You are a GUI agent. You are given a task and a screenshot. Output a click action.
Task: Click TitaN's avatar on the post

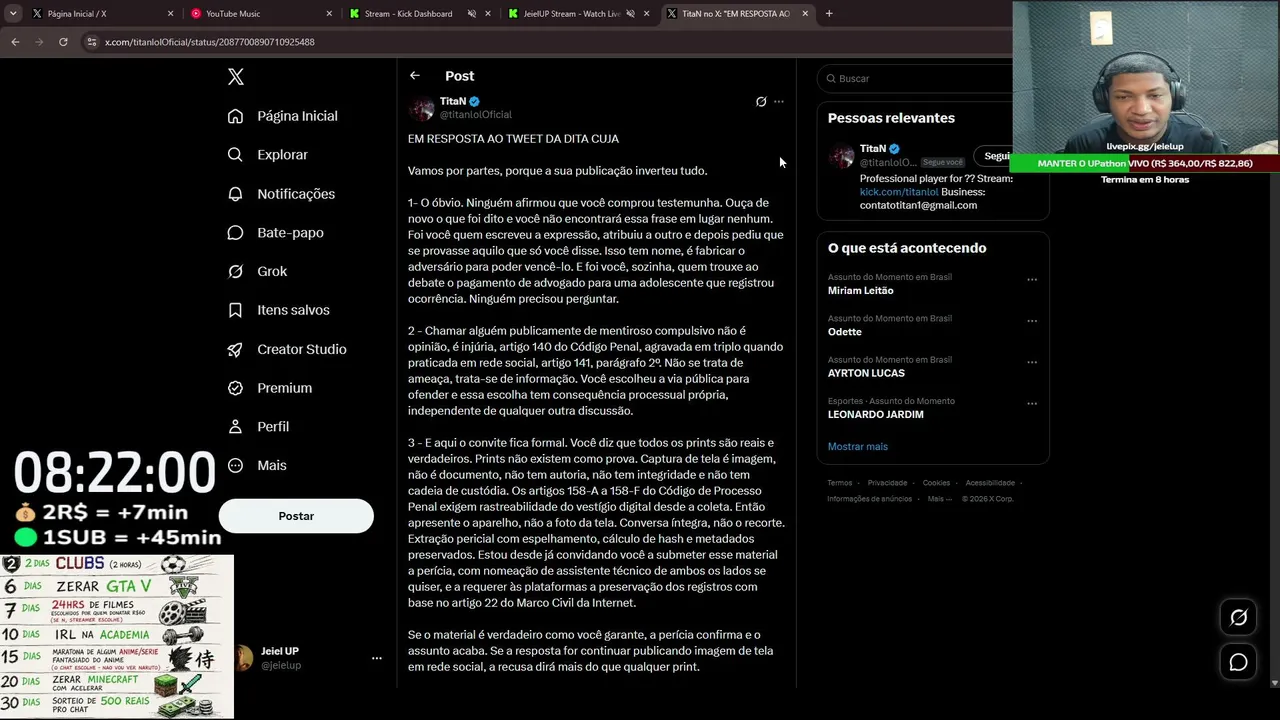[422, 108]
